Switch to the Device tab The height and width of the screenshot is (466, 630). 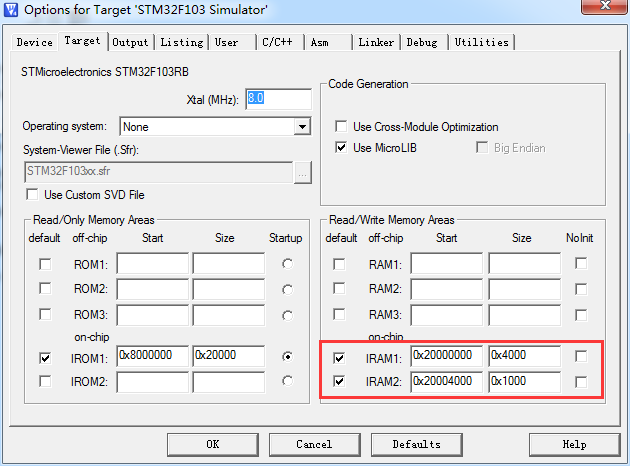pos(35,42)
